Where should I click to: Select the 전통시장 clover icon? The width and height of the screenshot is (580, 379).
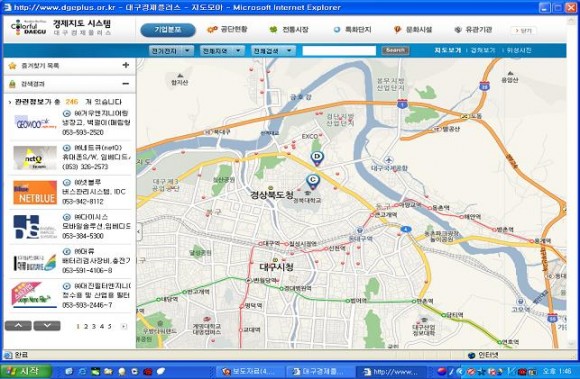point(273,30)
